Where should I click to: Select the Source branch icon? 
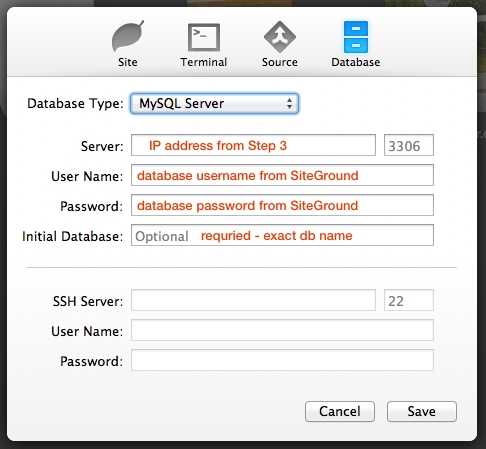280,37
